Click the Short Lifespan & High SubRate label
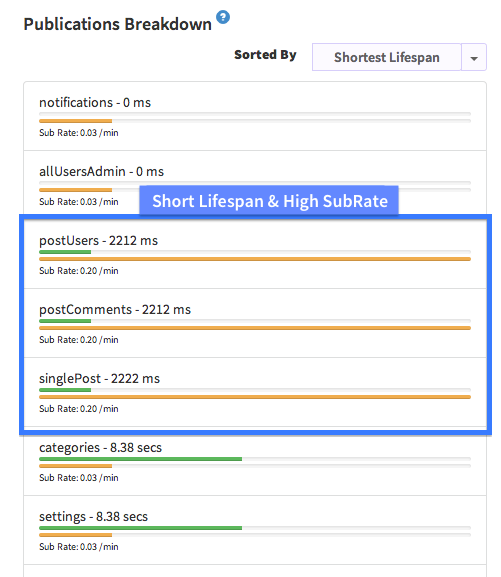The height and width of the screenshot is (577, 501). pyautogui.click(x=269, y=201)
